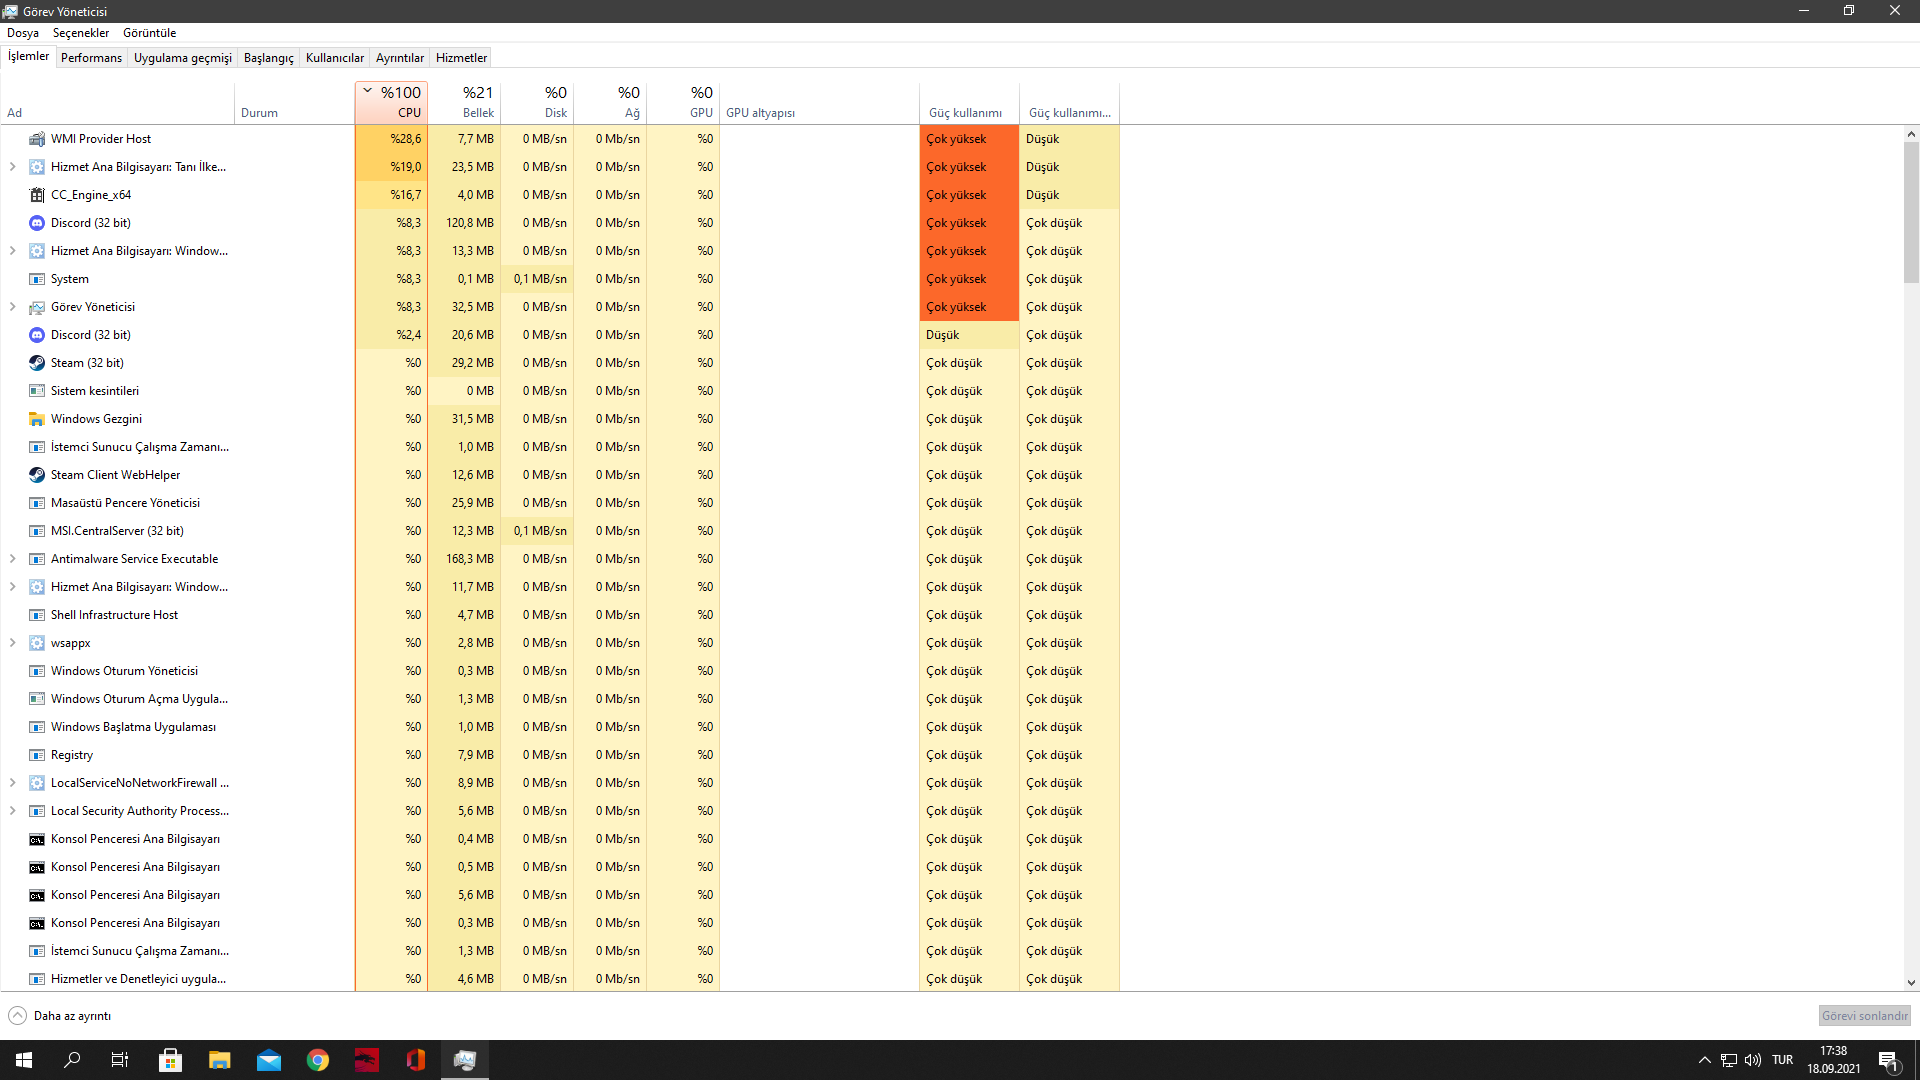Click the Steam (32 bit) icon

tap(36, 363)
